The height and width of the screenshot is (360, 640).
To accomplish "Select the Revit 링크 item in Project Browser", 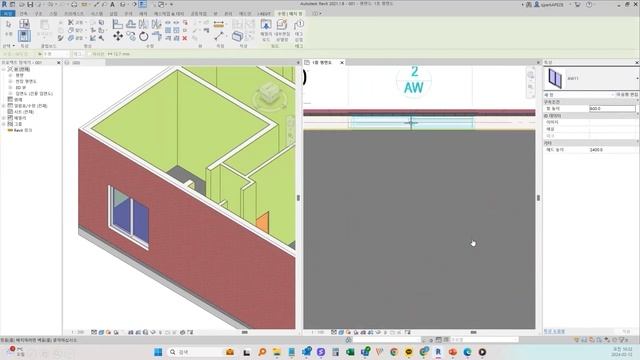I will click(22, 130).
